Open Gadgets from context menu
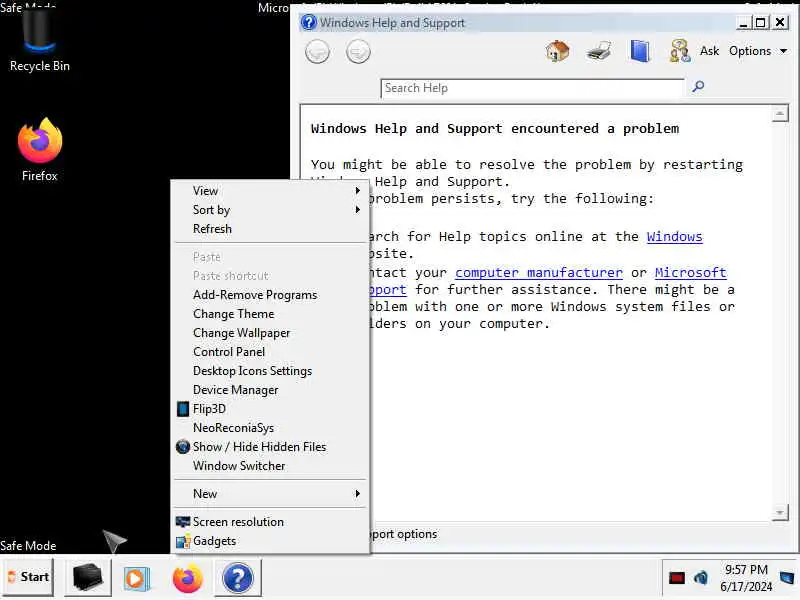Screen dimensions: 800x600 pos(270,541)
